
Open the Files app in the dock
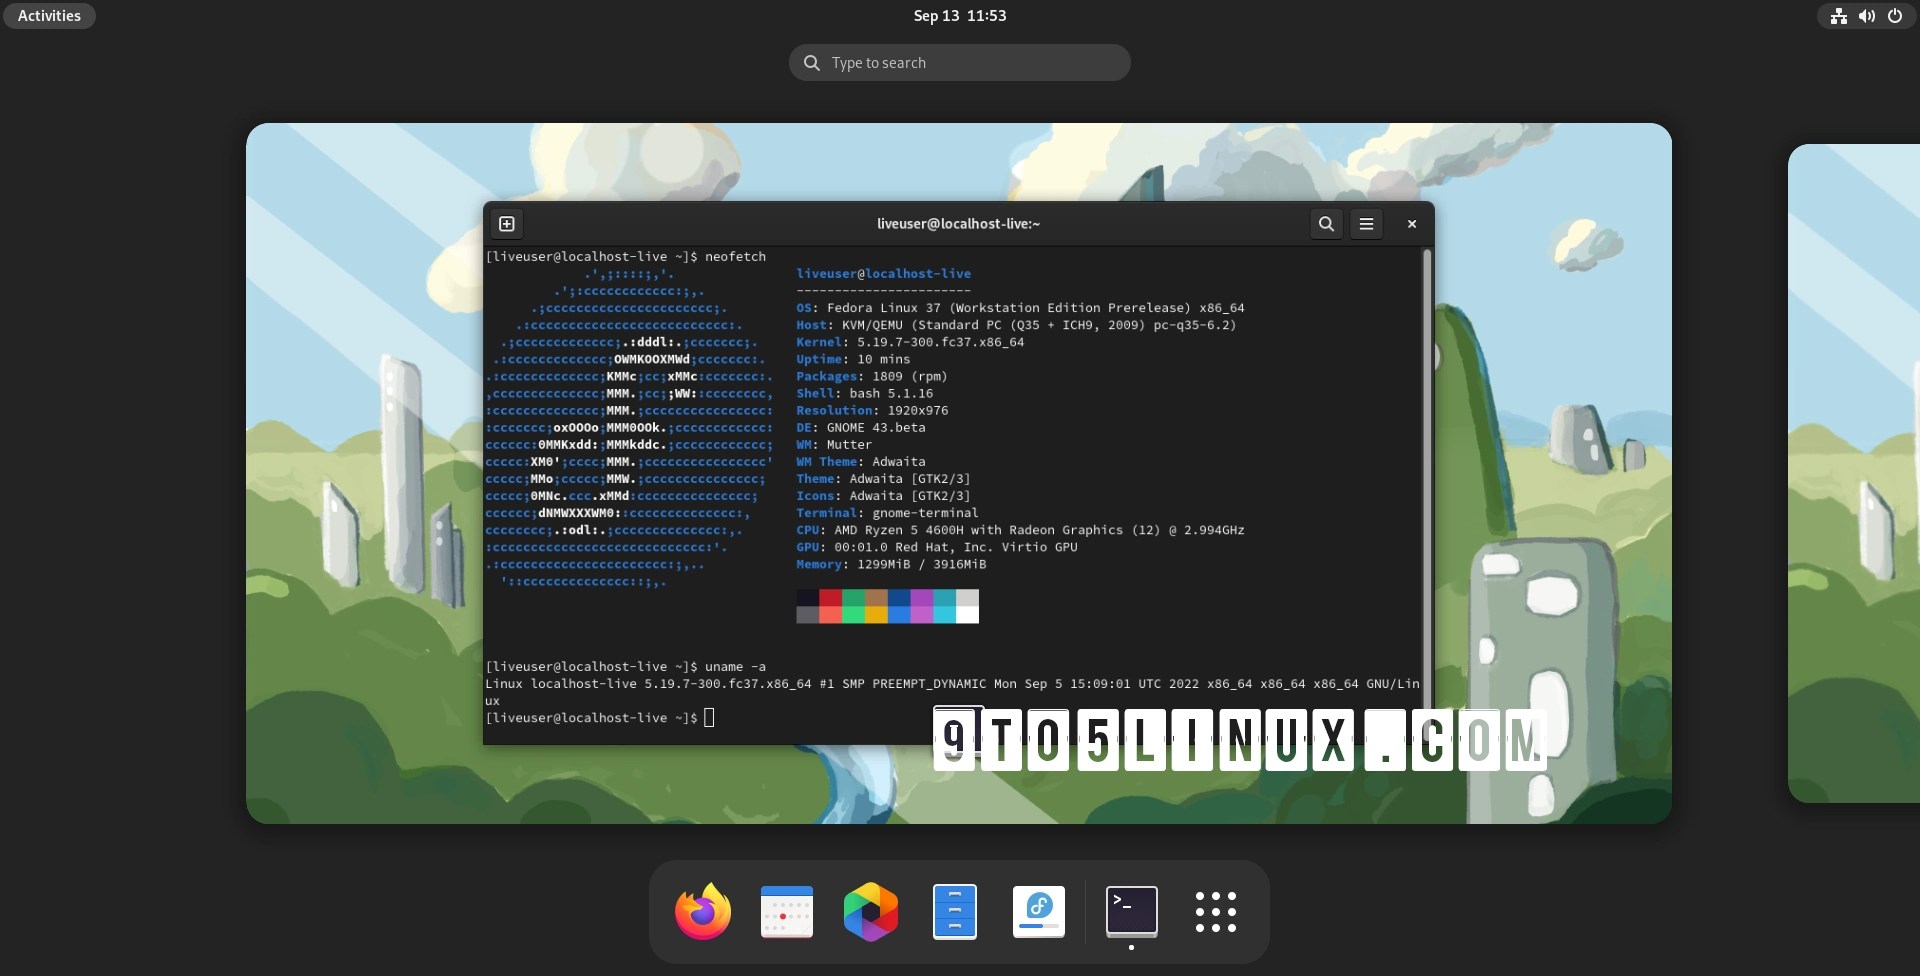click(x=954, y=911)
